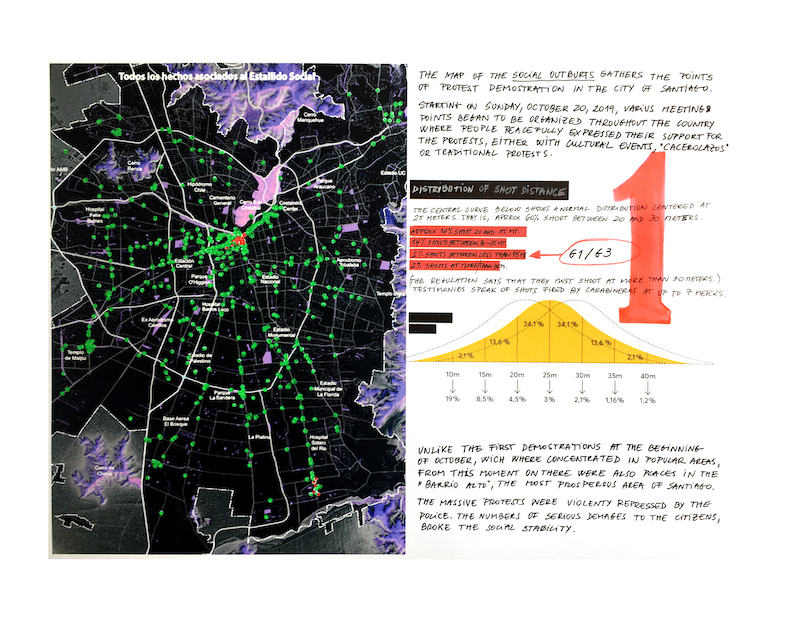Click the "Base Aérea El Bosque" map label

(x=176, y=421)
